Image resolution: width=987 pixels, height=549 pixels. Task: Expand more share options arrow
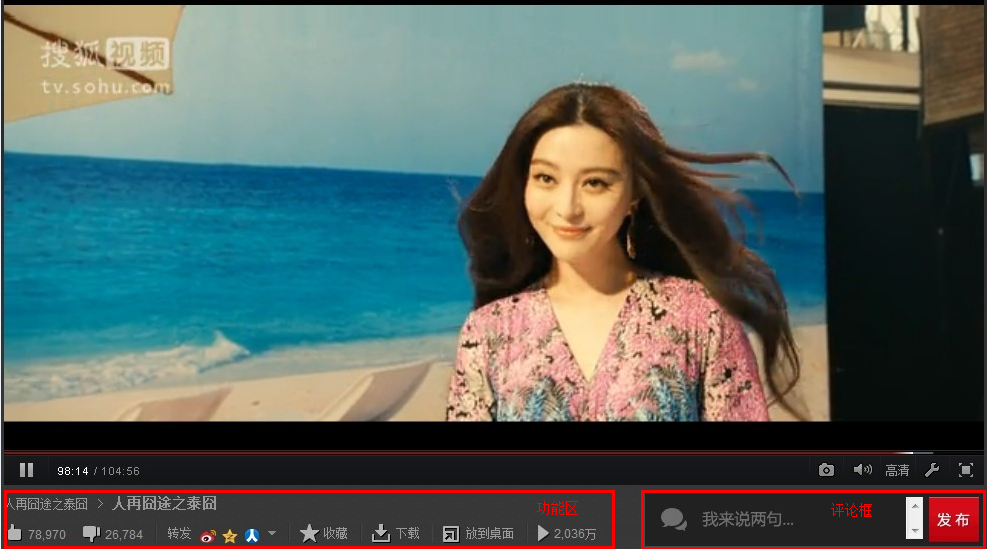272,533
